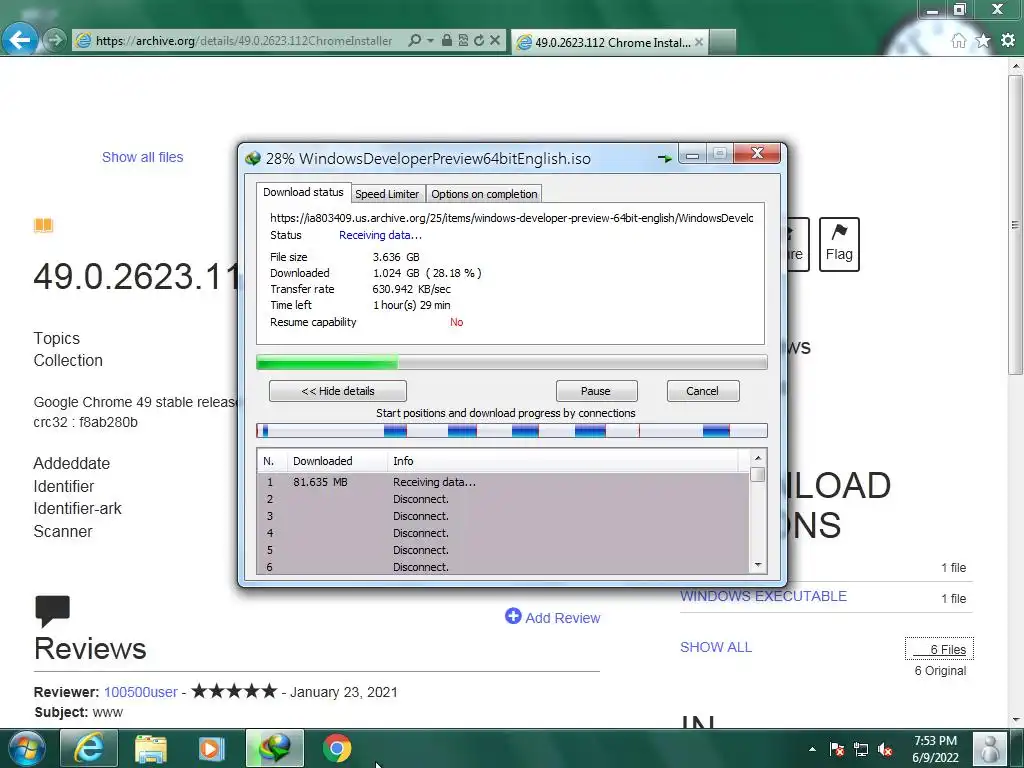This screenshot has height=768, width=1024.
Task: Go back using IE's back arrow
Action: pyautogui.click(x=20, y=40)
